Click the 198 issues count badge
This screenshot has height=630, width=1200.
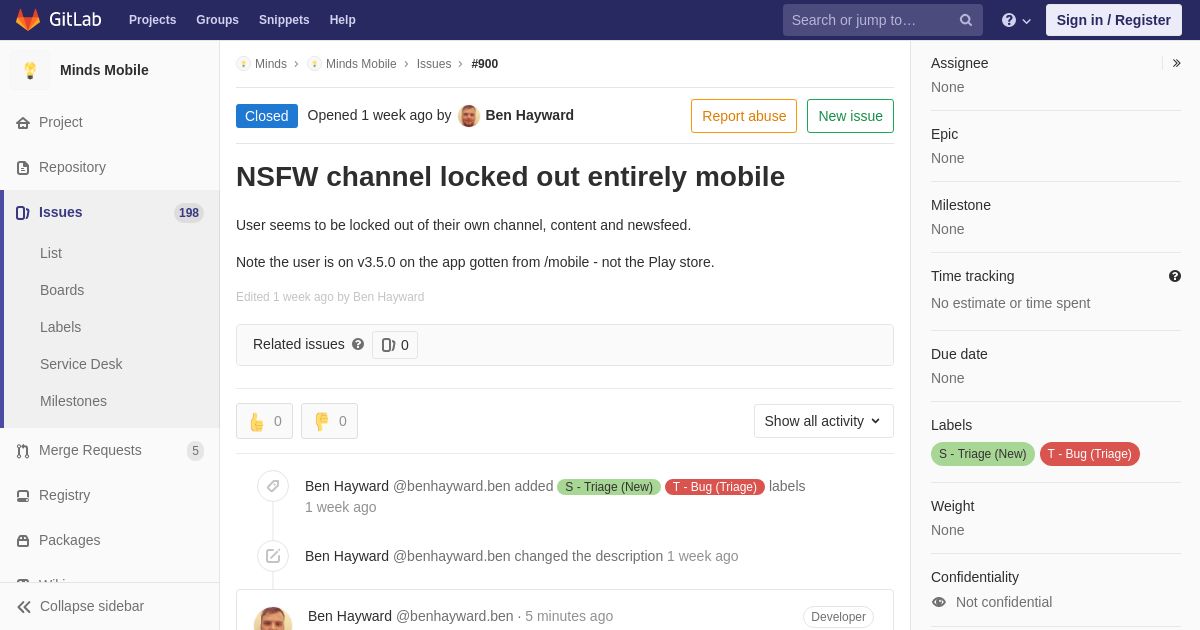click(x=189, y=213)
